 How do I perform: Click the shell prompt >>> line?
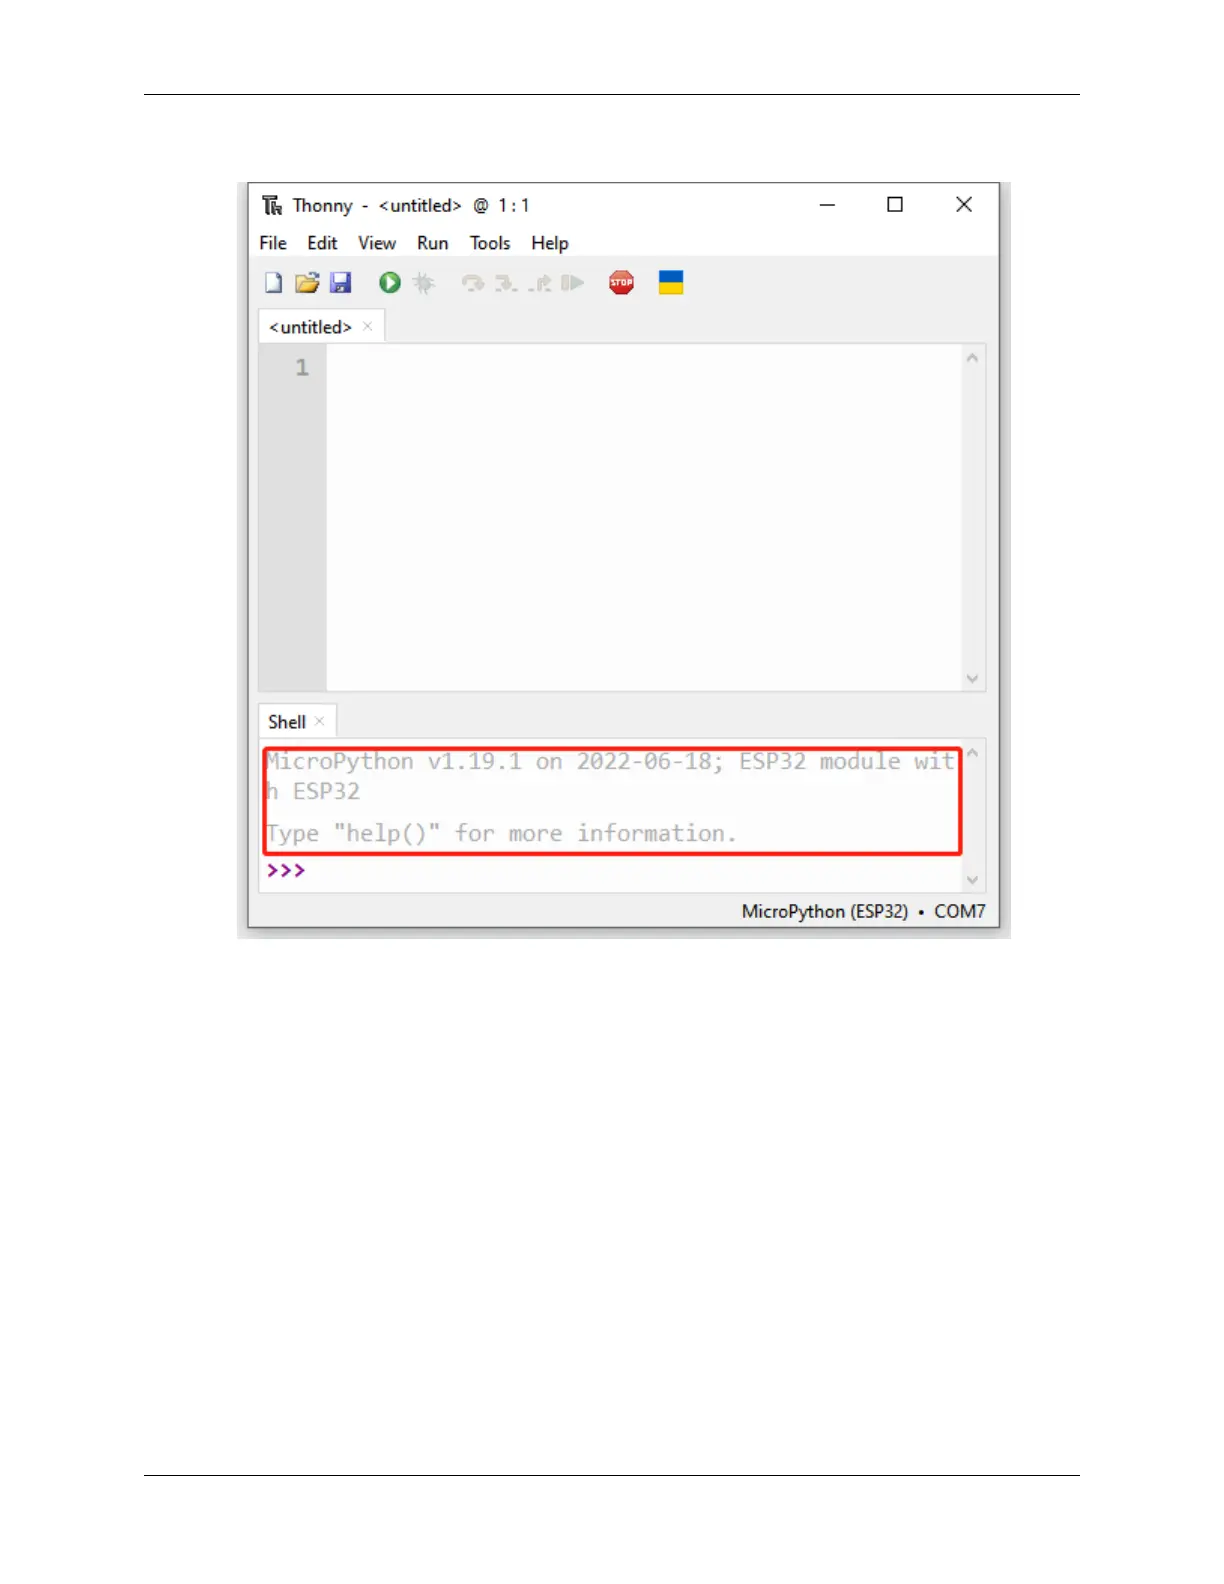286,871
